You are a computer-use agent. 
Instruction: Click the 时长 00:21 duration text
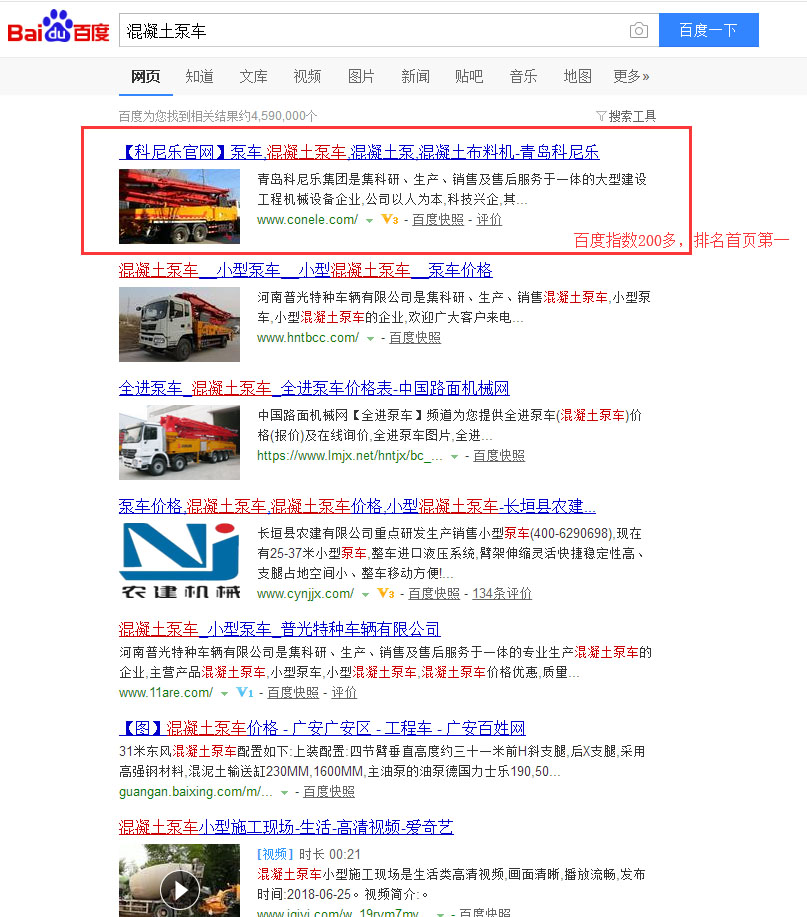[330, 854]
